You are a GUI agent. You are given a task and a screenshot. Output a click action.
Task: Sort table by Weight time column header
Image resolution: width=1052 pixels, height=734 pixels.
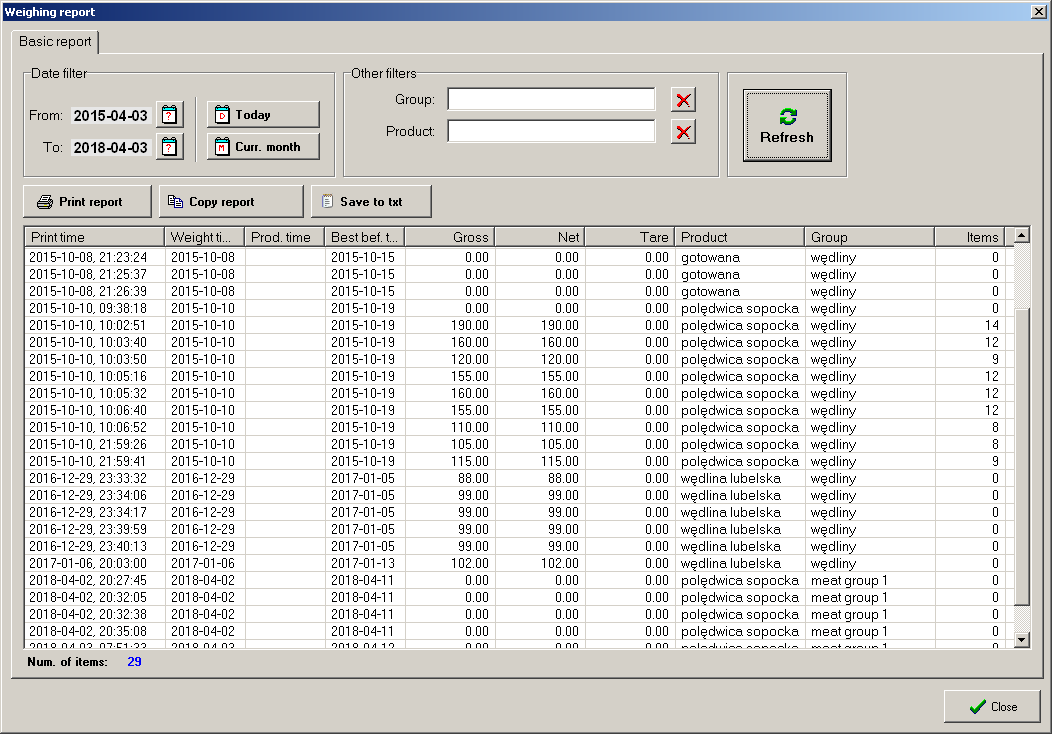point(205,237)
